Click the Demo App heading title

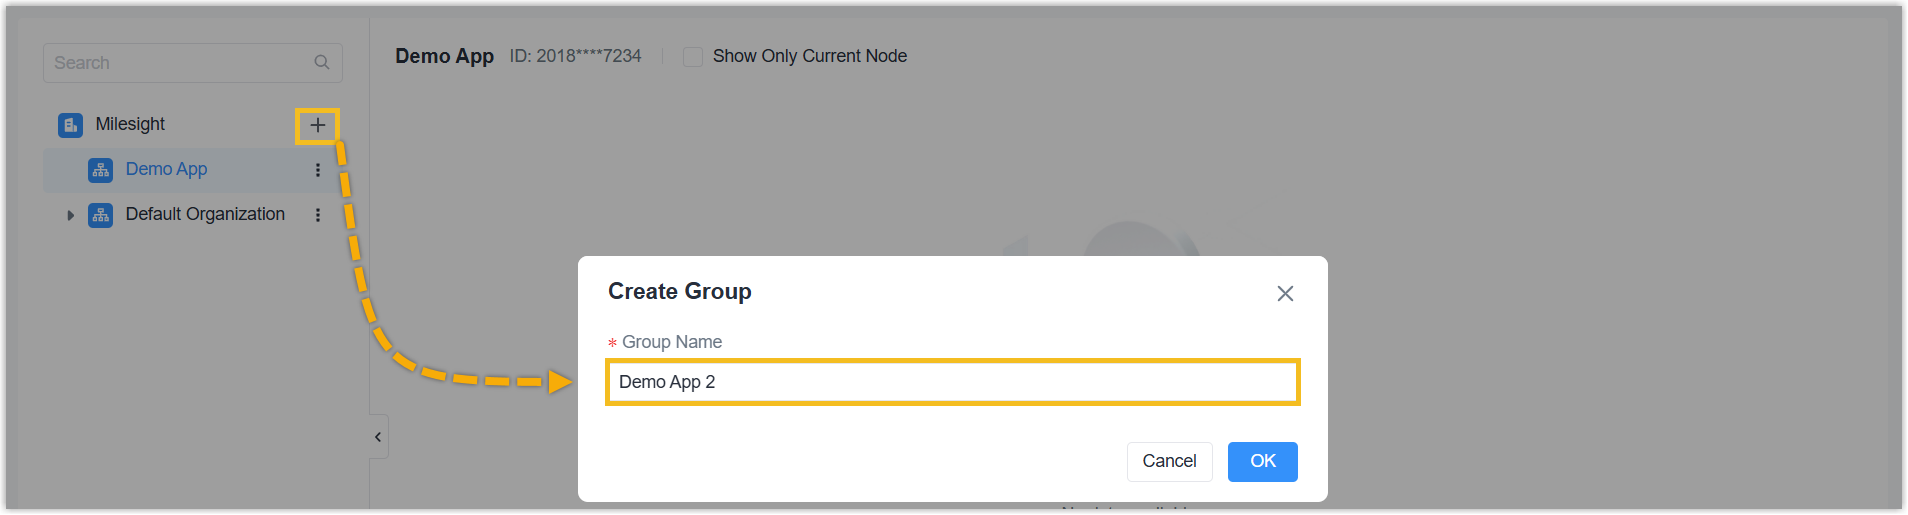click(x=444, y=57)
